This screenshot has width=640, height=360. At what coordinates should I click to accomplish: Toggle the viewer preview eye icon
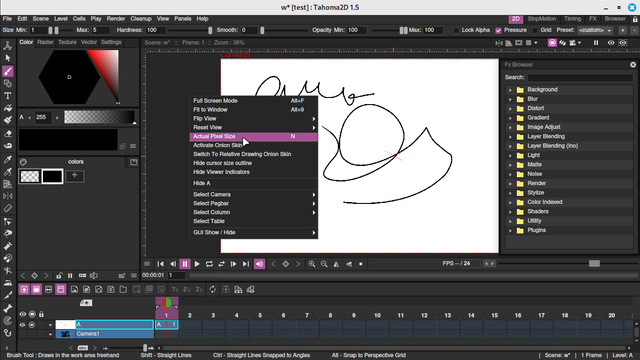click(611, 42)
